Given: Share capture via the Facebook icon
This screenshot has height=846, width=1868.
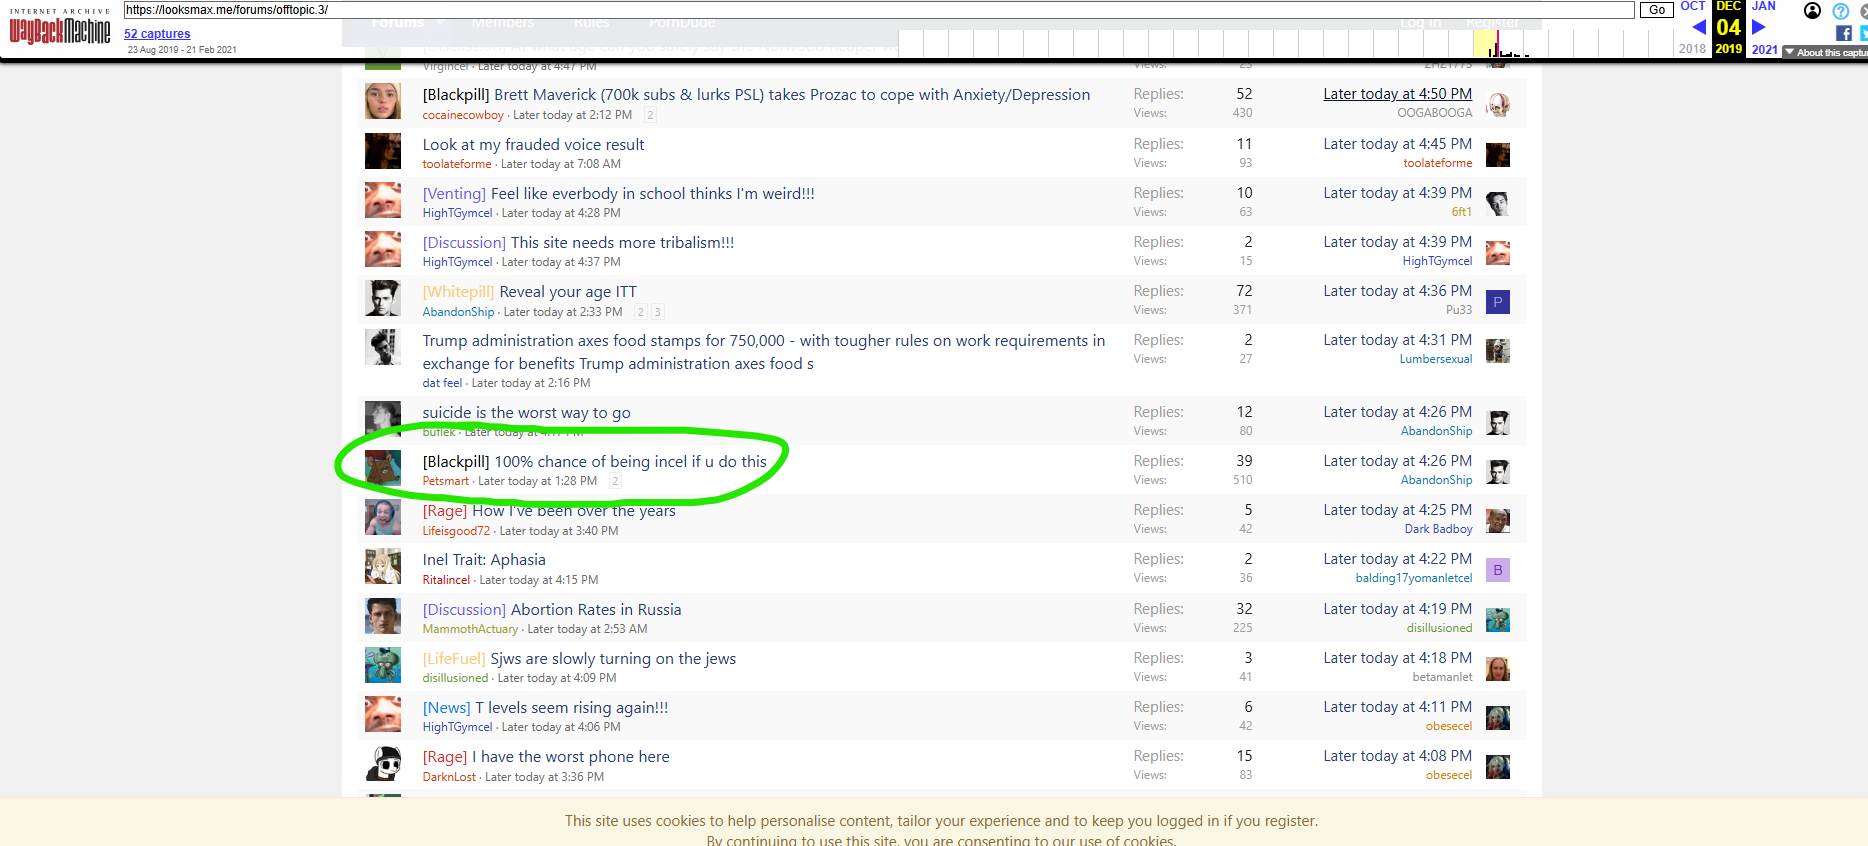Looking at the screenshot, I should point(1844,33).
